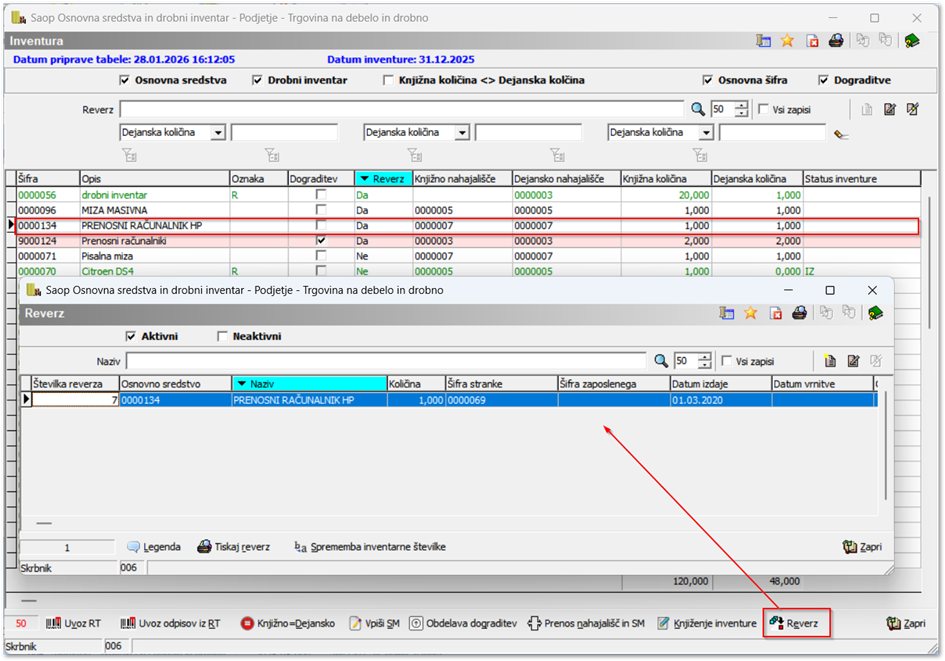Enable Vsi zapisi checkbox in Reverz window
This screenshot has width=945, height=661.
[x=727, y=361]
